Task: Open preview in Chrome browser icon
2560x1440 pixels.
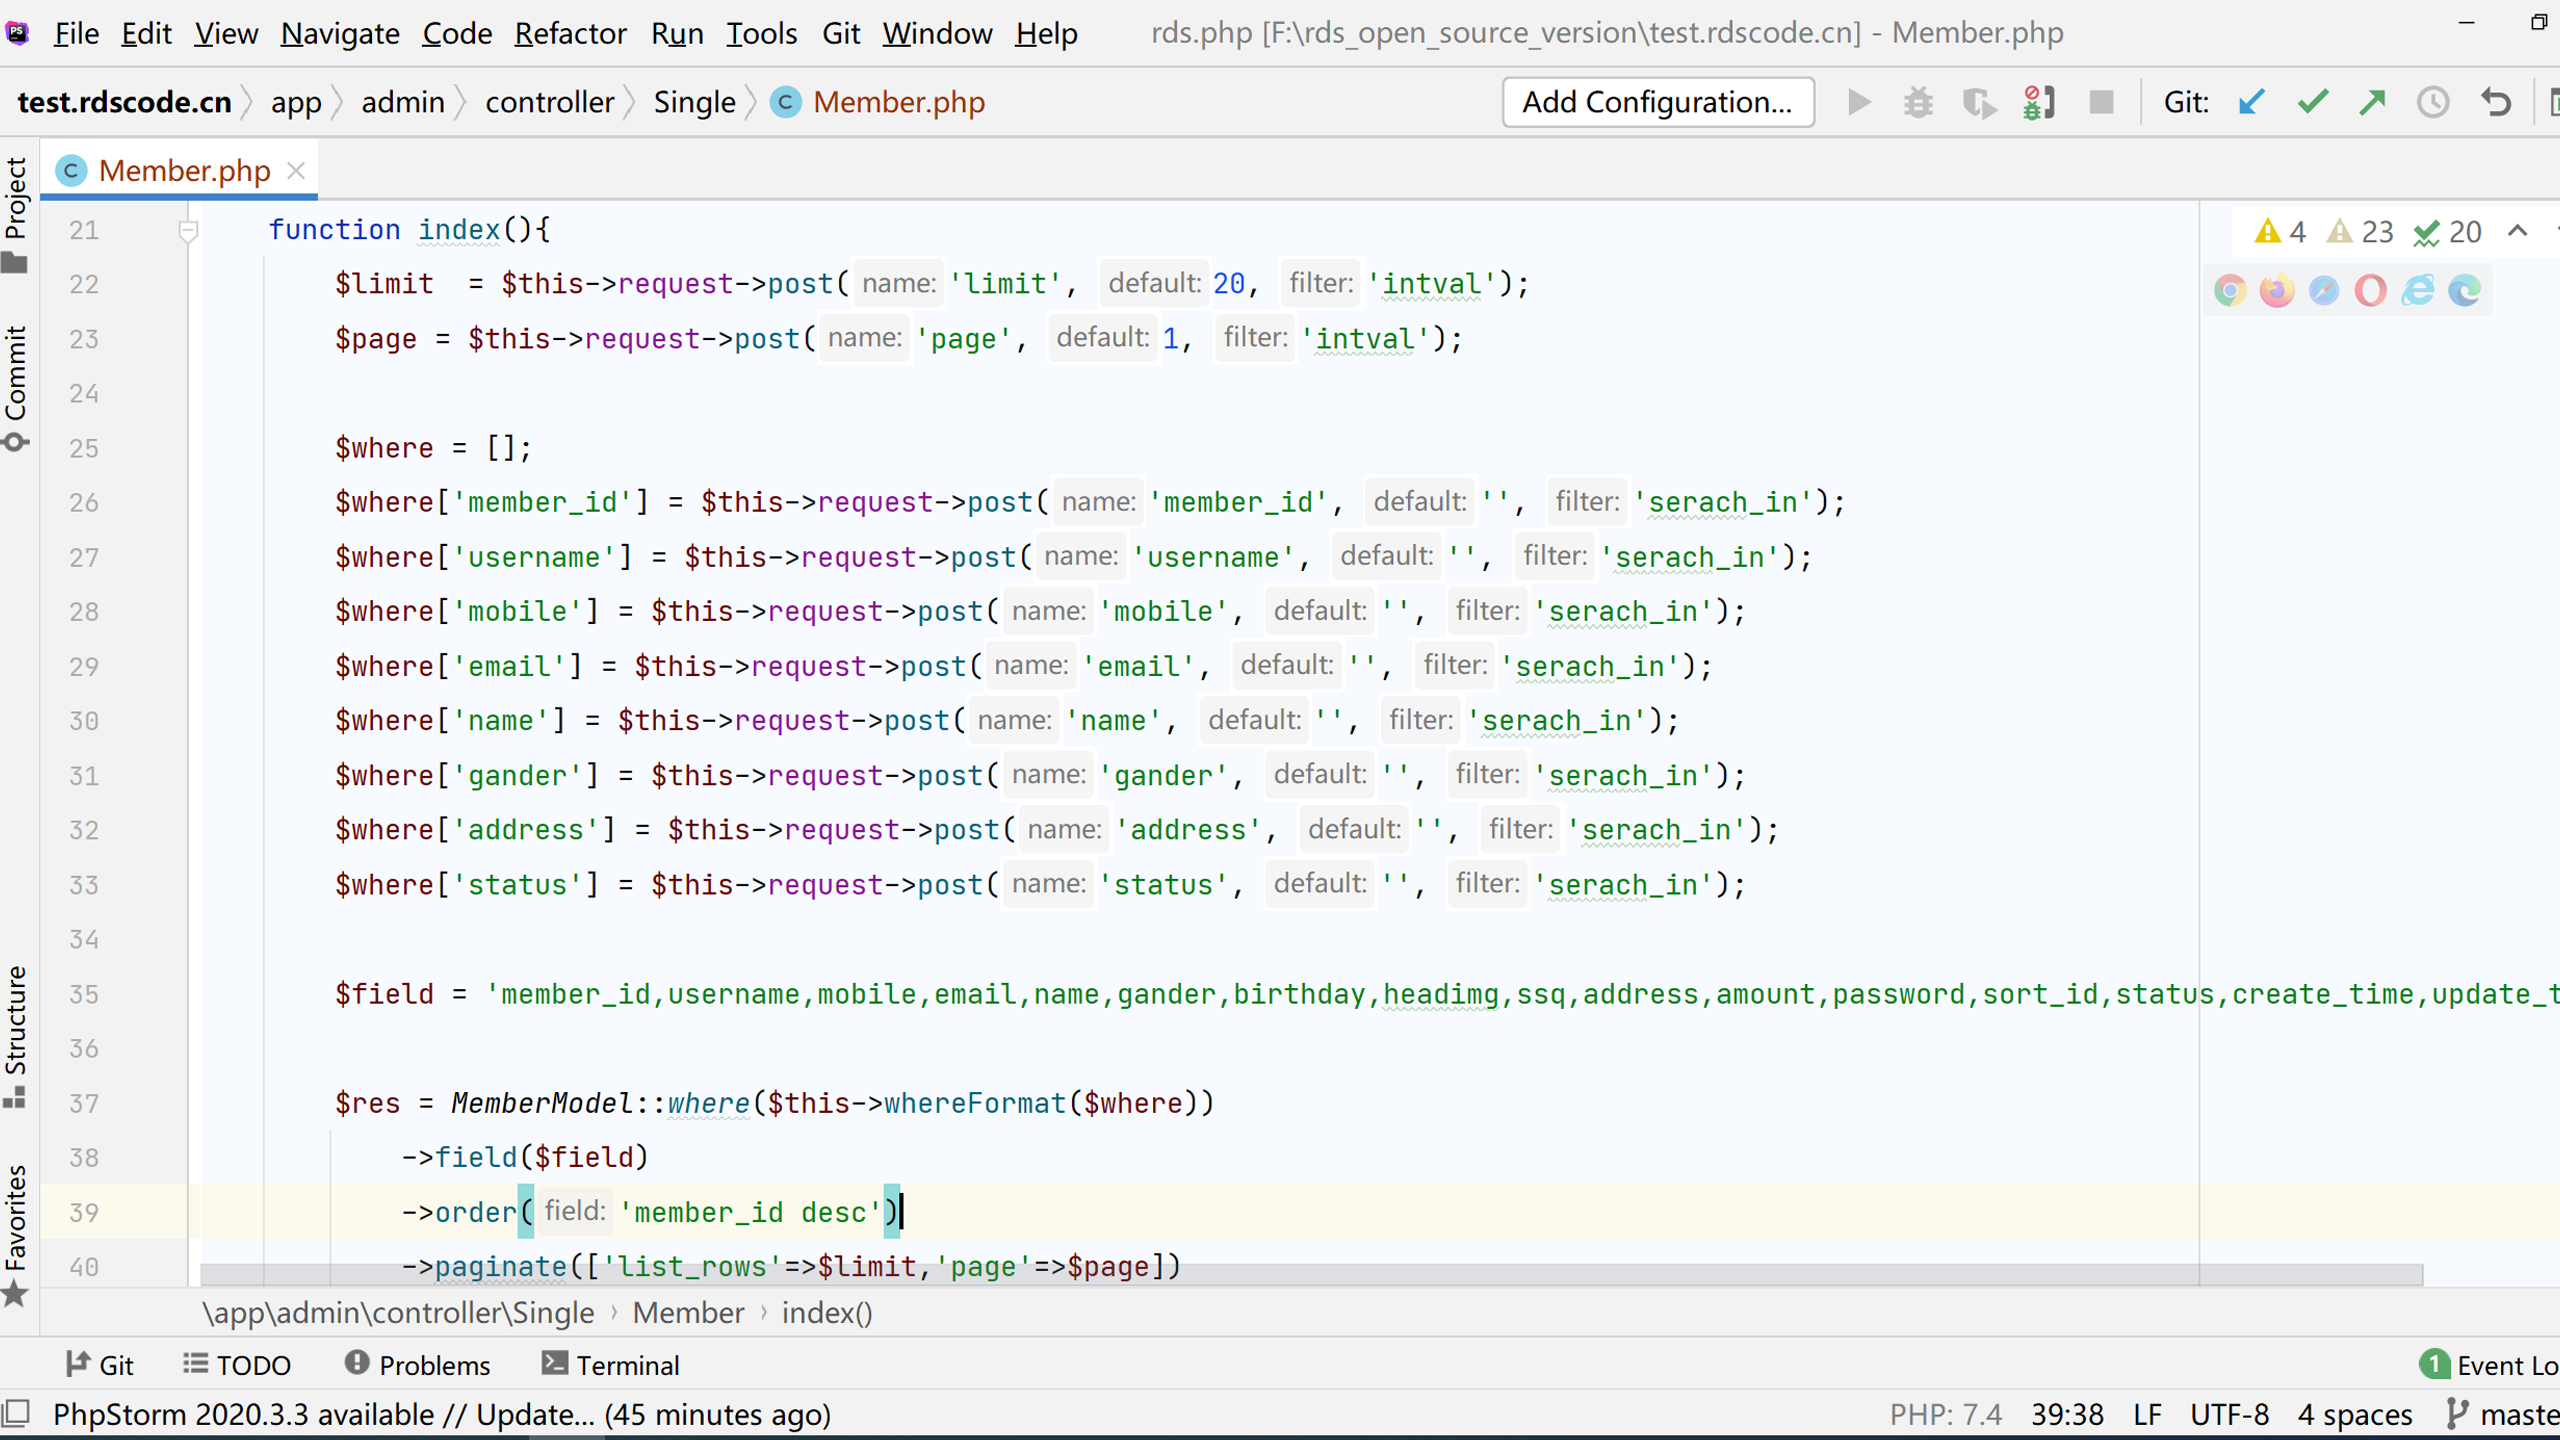Action: pyautogui.click(x=2230, y=290)
